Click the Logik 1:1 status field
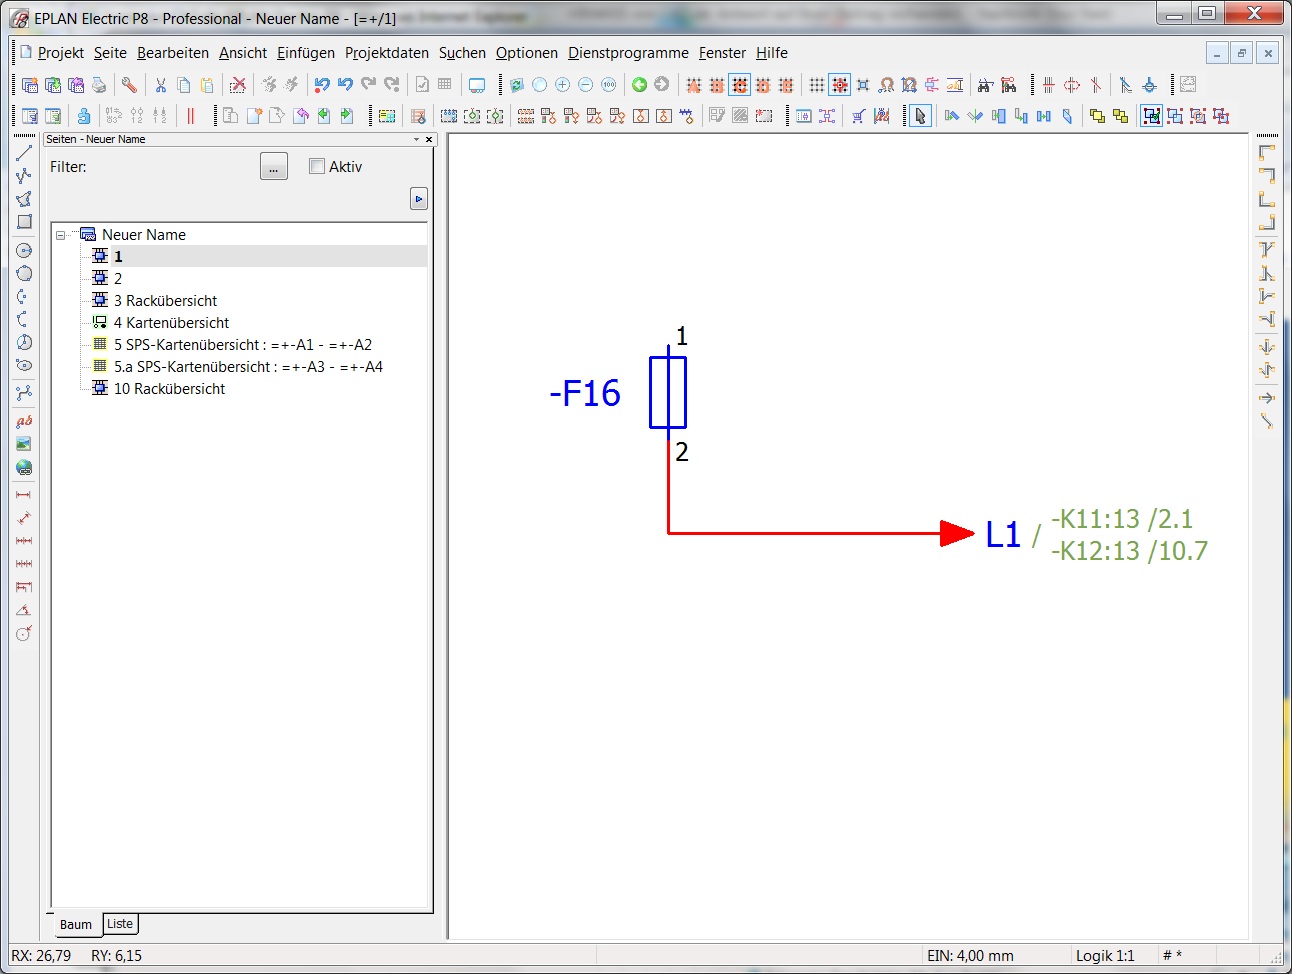This screenshot has height=974, width=1292. pos(1105,956)
